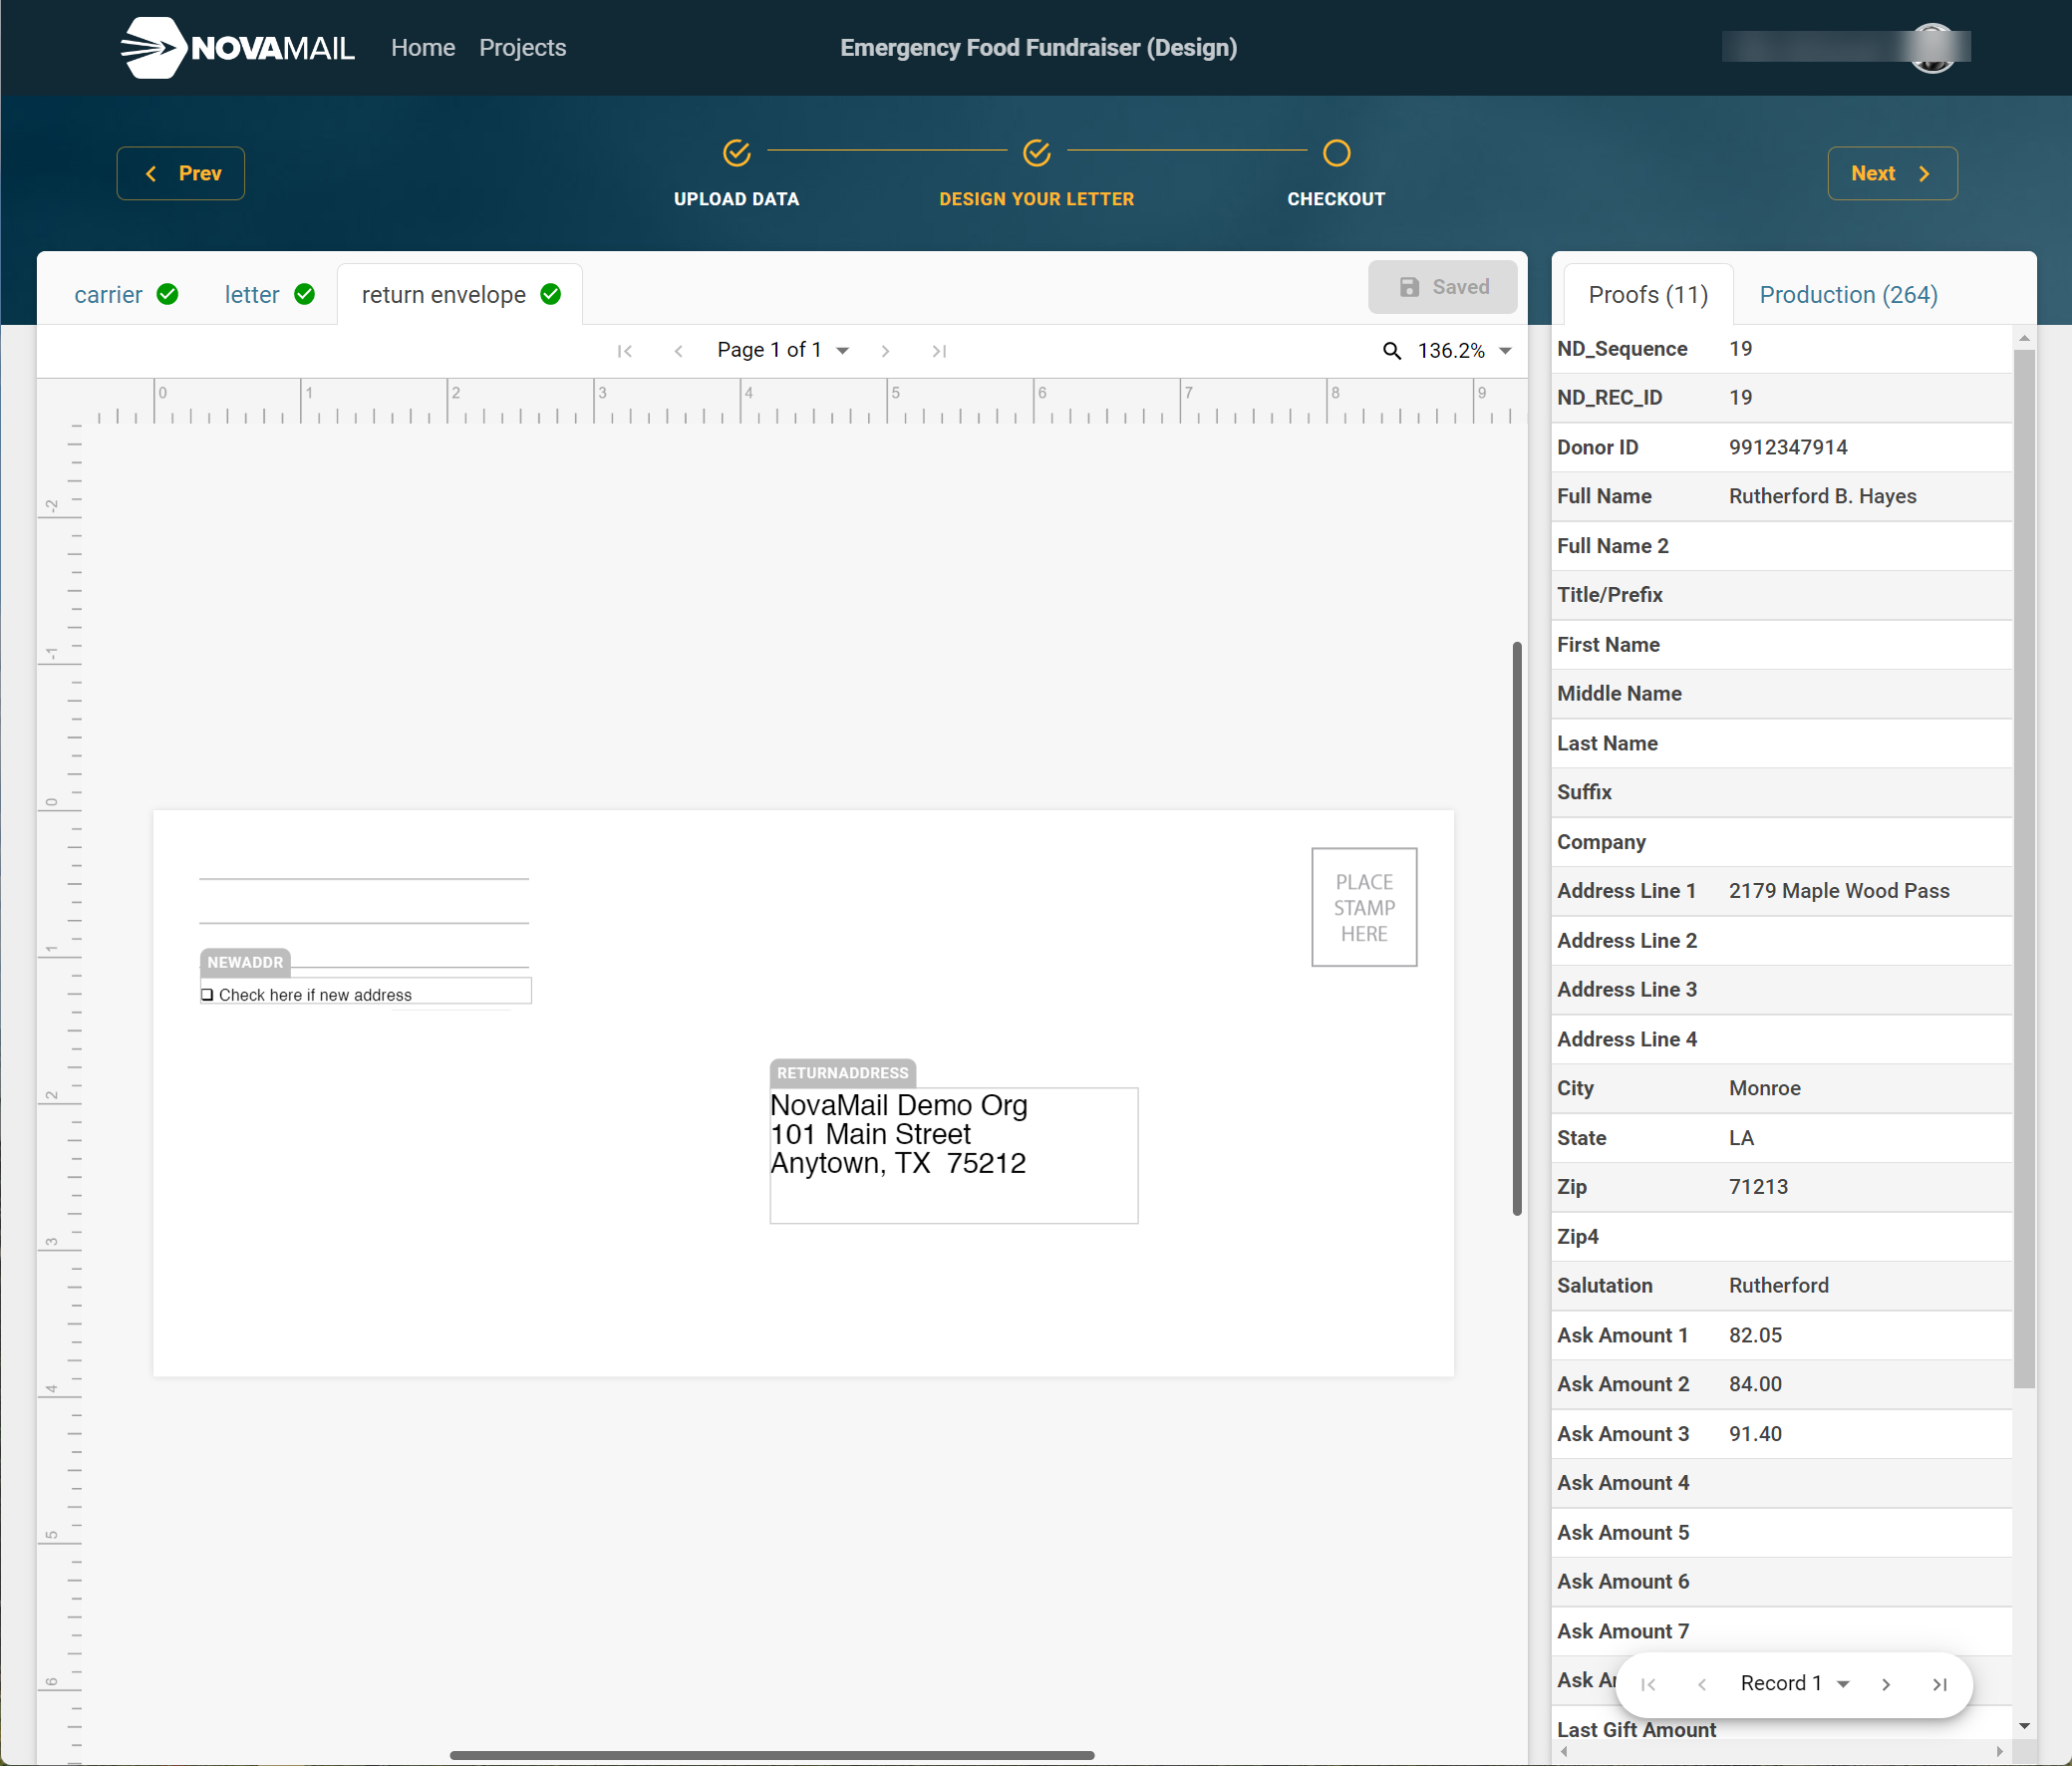The width and height of the screenshot is (2072, 1766).
Task: Click data panel scroll right arrow
Action: click(1999, 1751)
